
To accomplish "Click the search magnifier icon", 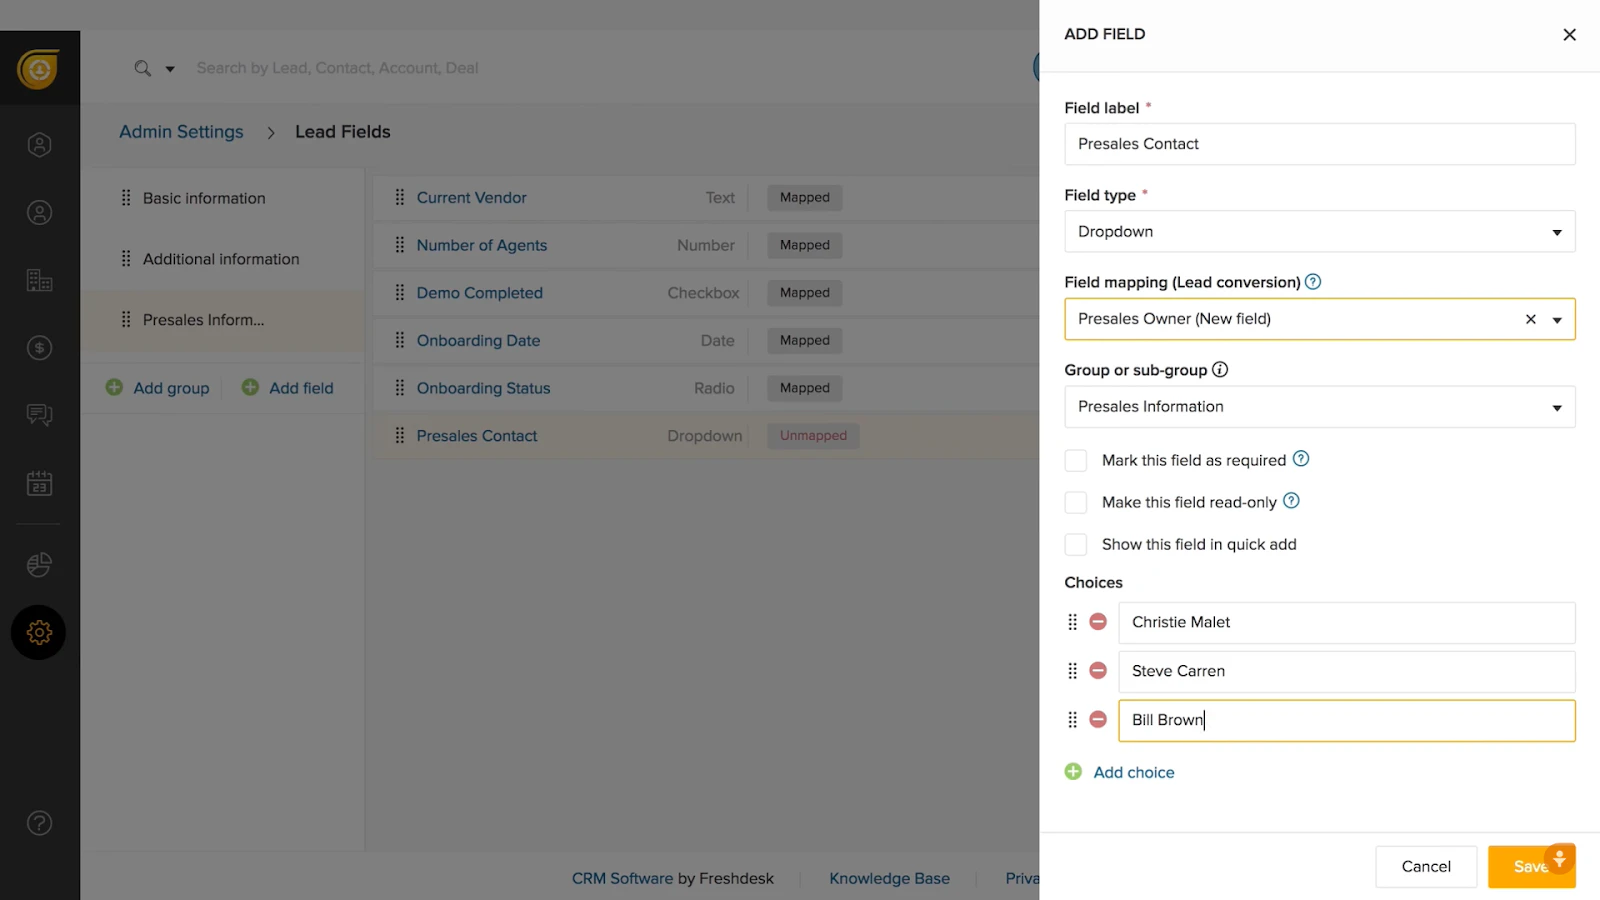I will point(143,68).
